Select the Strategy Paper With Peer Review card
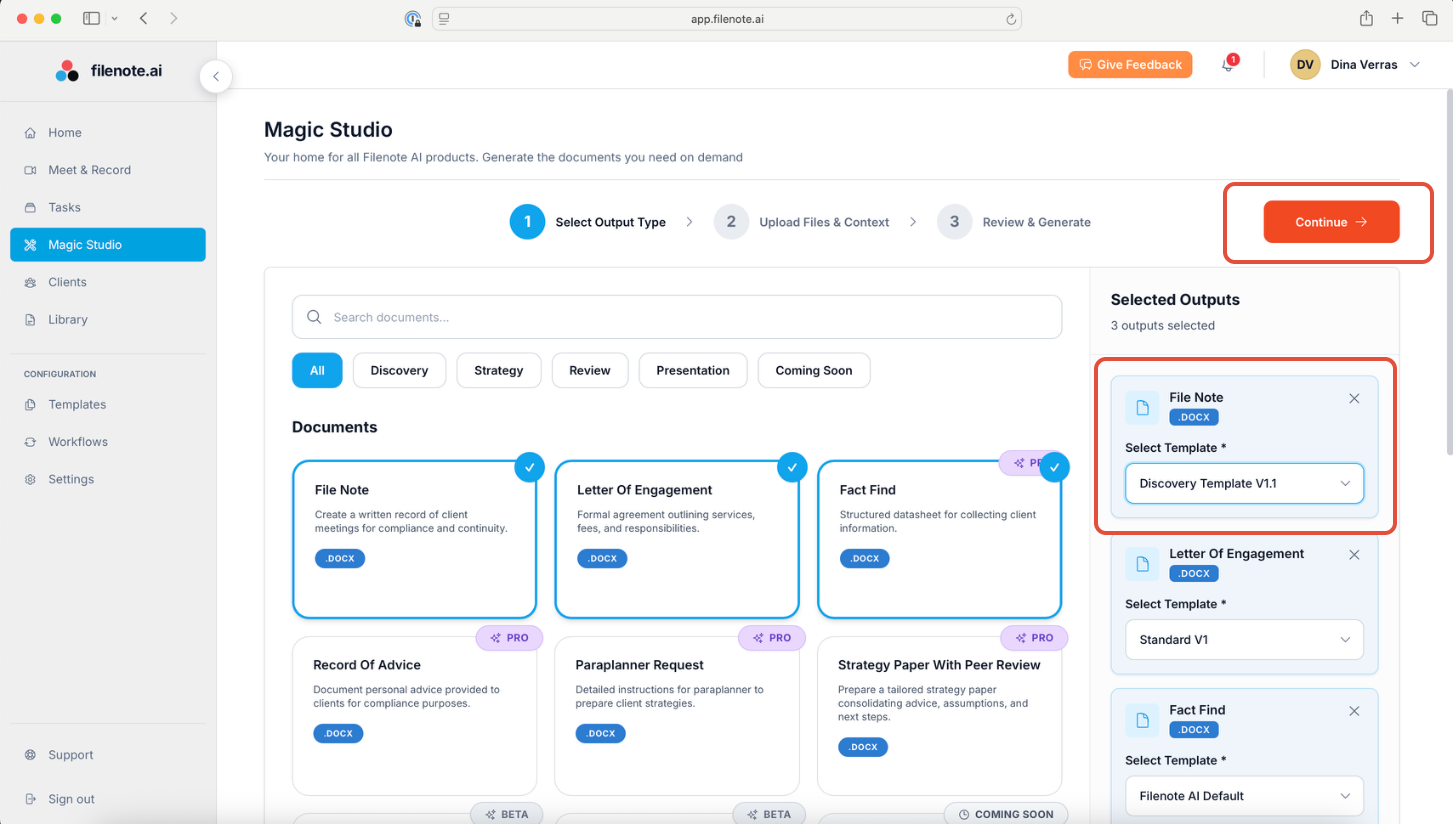1453x824 pixels. [939, 716]
